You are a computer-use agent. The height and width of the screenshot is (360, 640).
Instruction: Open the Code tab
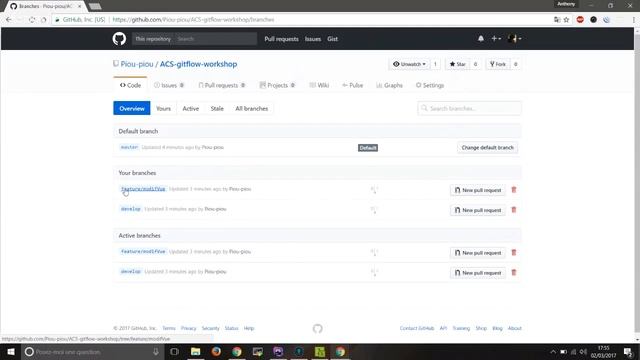(130, 85)
